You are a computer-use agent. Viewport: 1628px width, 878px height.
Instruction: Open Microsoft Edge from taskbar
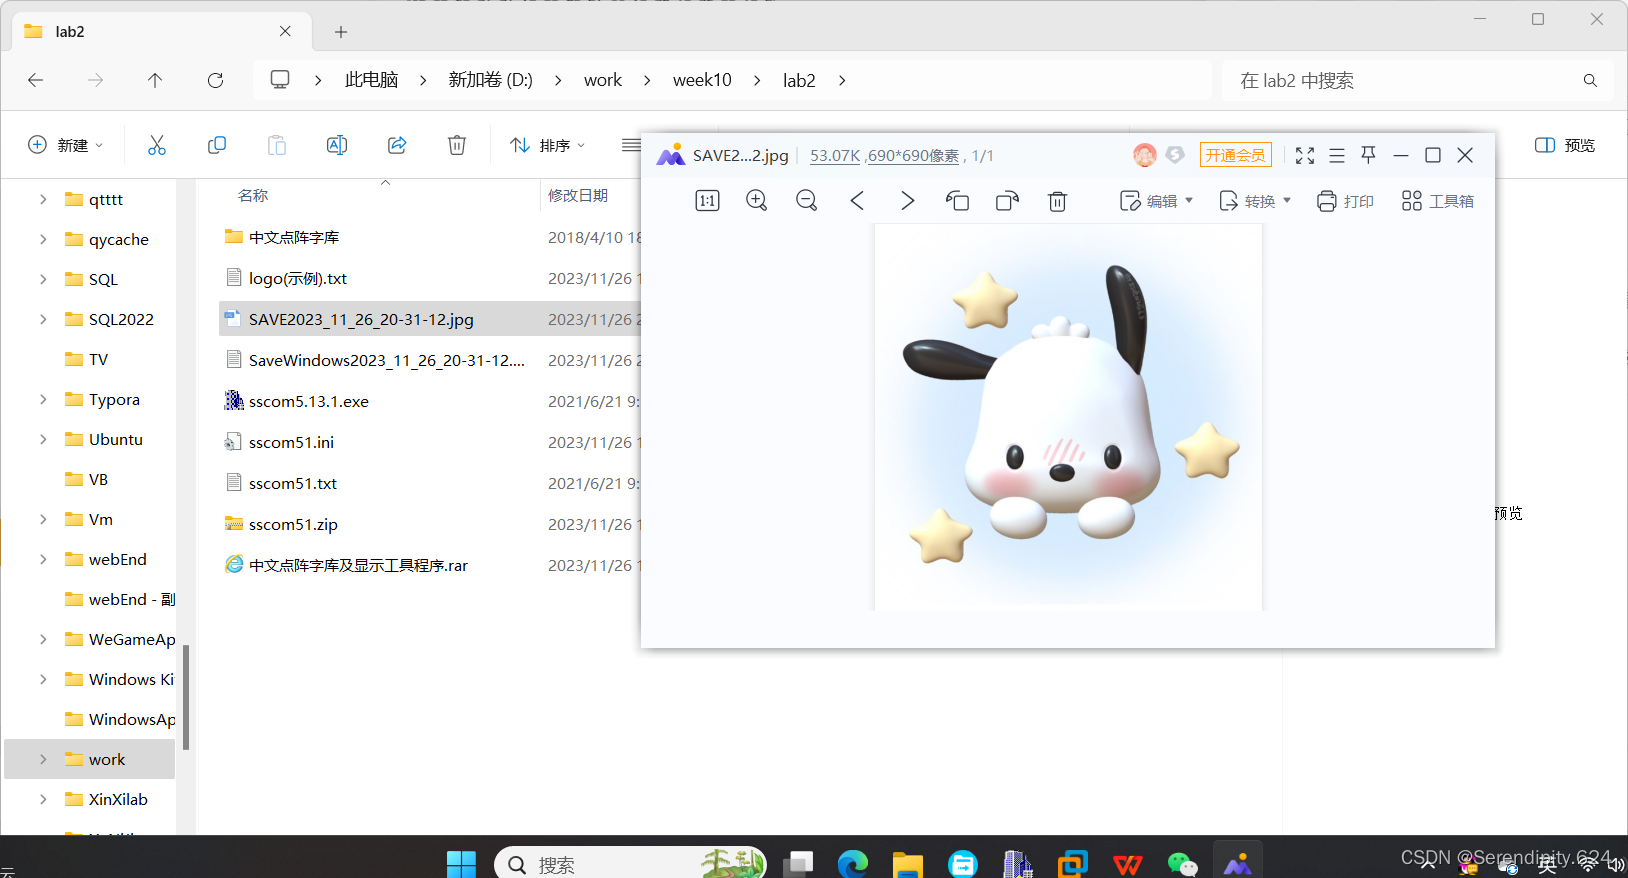[853, 864]
